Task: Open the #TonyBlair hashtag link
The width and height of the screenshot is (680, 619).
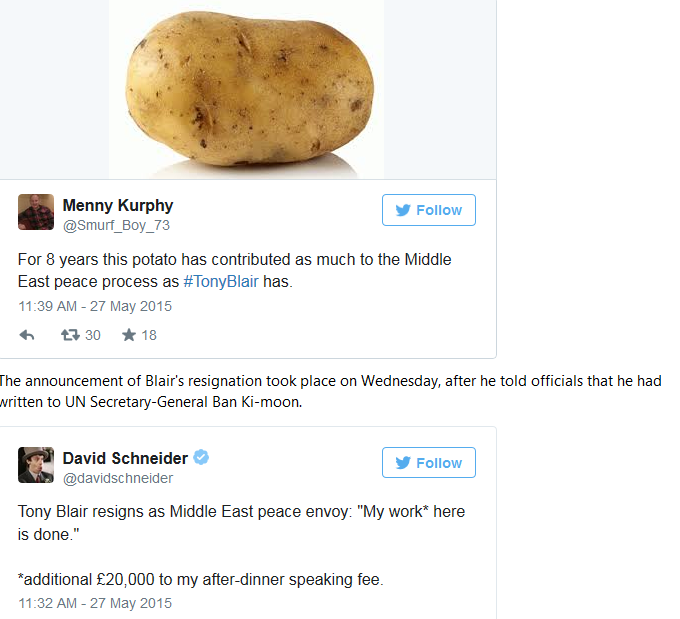Action: (x=221, y=282)
